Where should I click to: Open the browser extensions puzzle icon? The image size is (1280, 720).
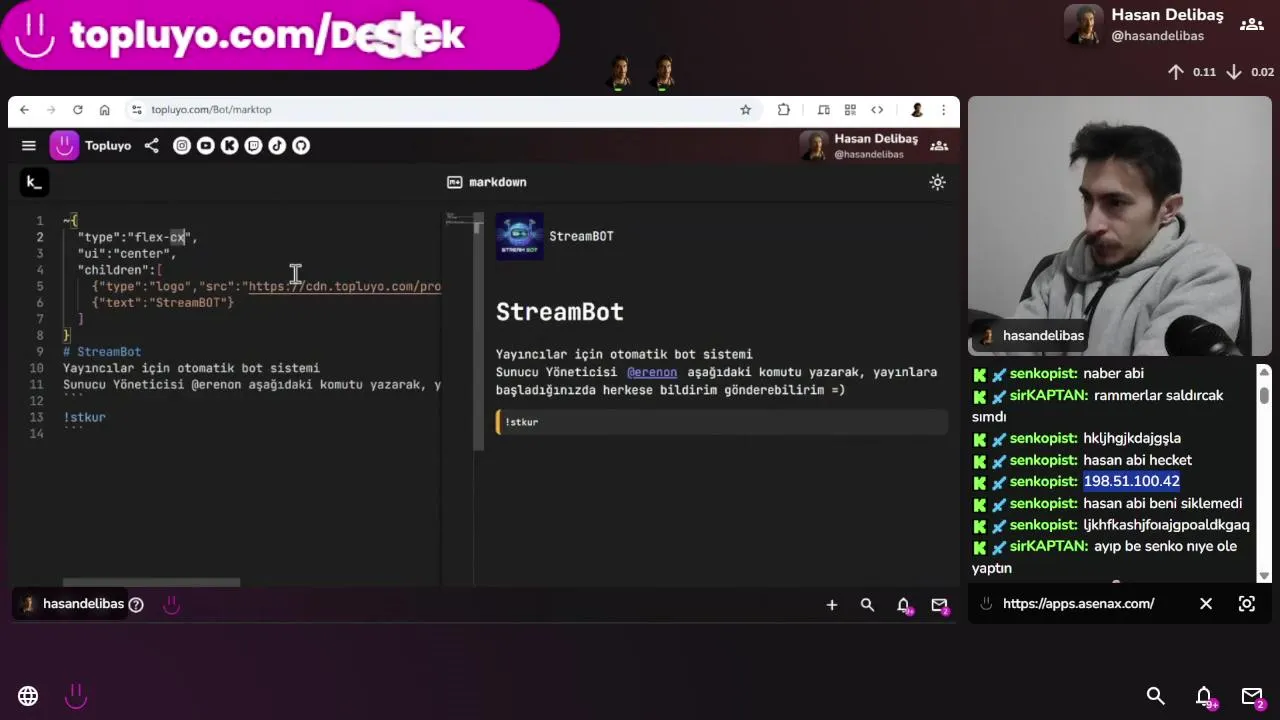(784, 110)
